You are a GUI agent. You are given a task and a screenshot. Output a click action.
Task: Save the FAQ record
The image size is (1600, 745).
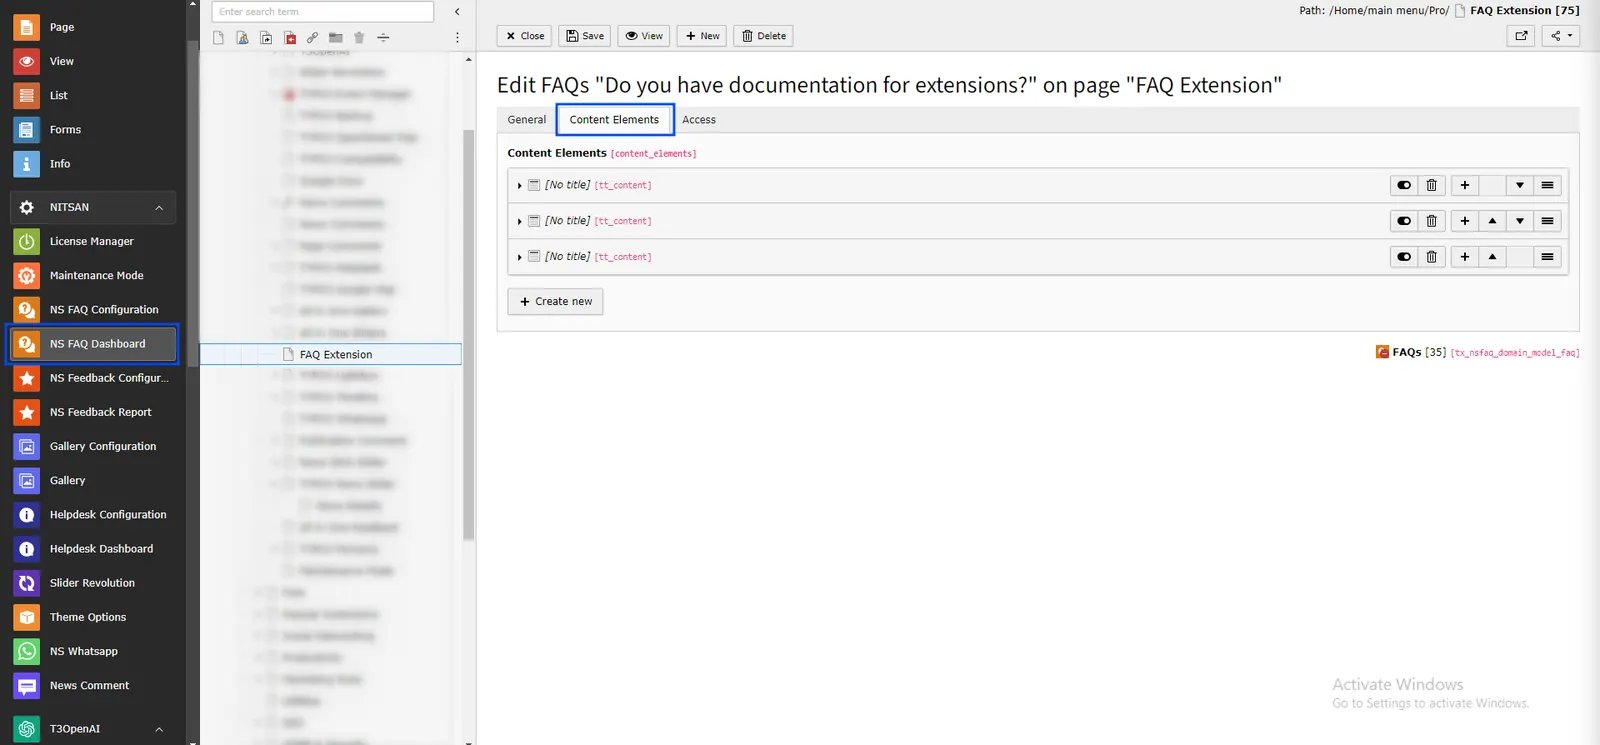click(x=584, y=36)
